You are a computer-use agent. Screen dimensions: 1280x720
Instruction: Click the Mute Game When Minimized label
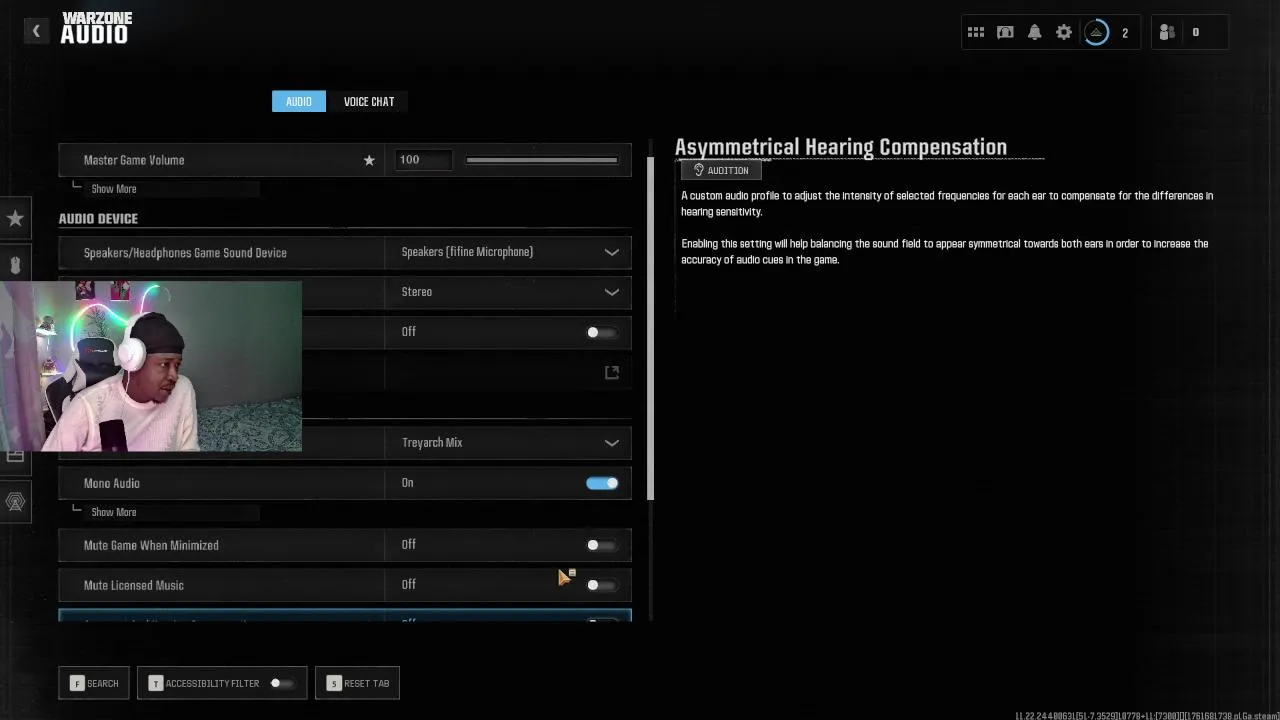[x=151, y=545]
